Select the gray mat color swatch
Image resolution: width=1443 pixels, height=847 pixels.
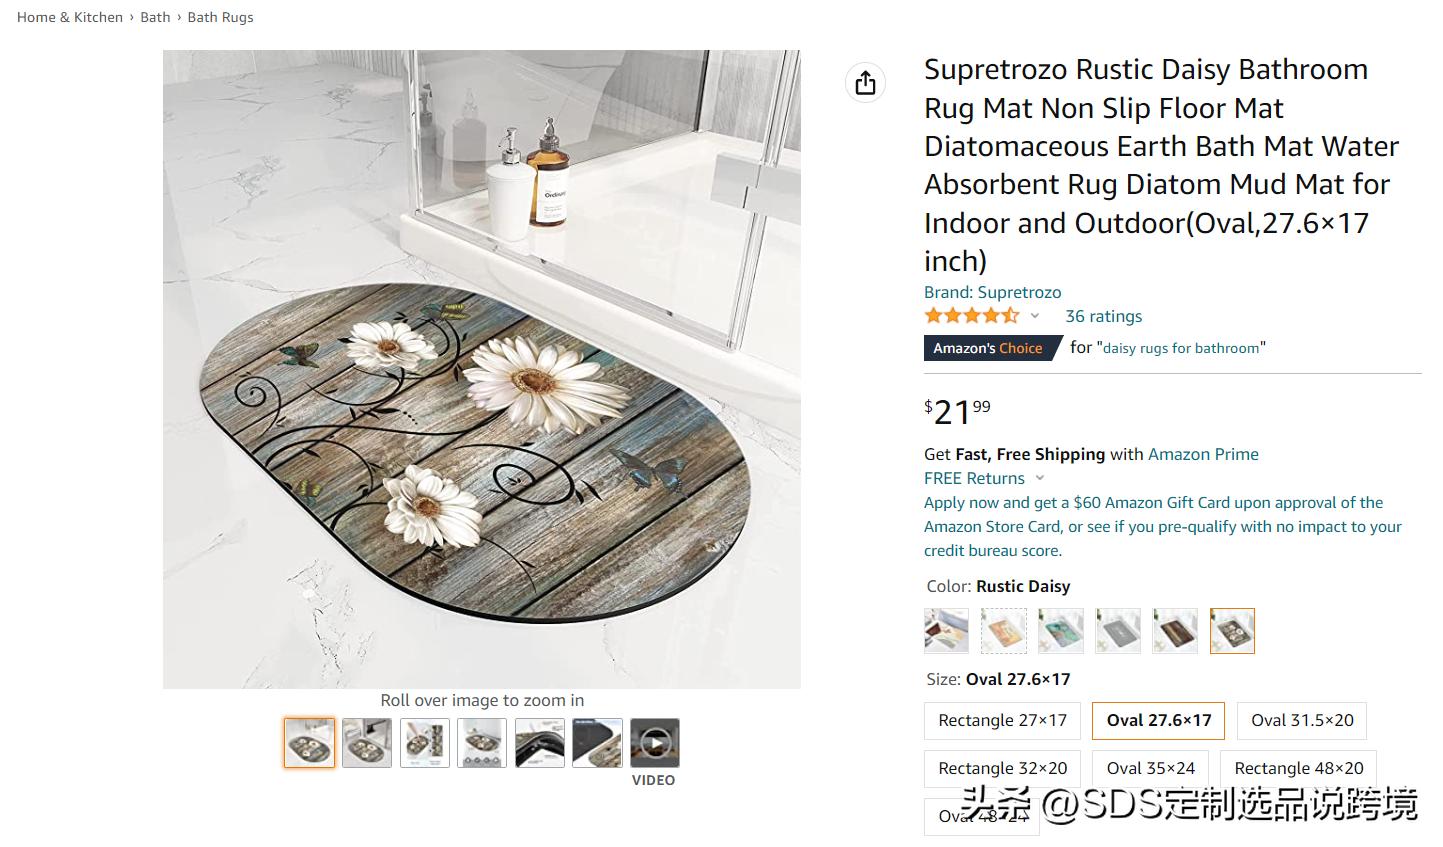(x=1118, y=631)
